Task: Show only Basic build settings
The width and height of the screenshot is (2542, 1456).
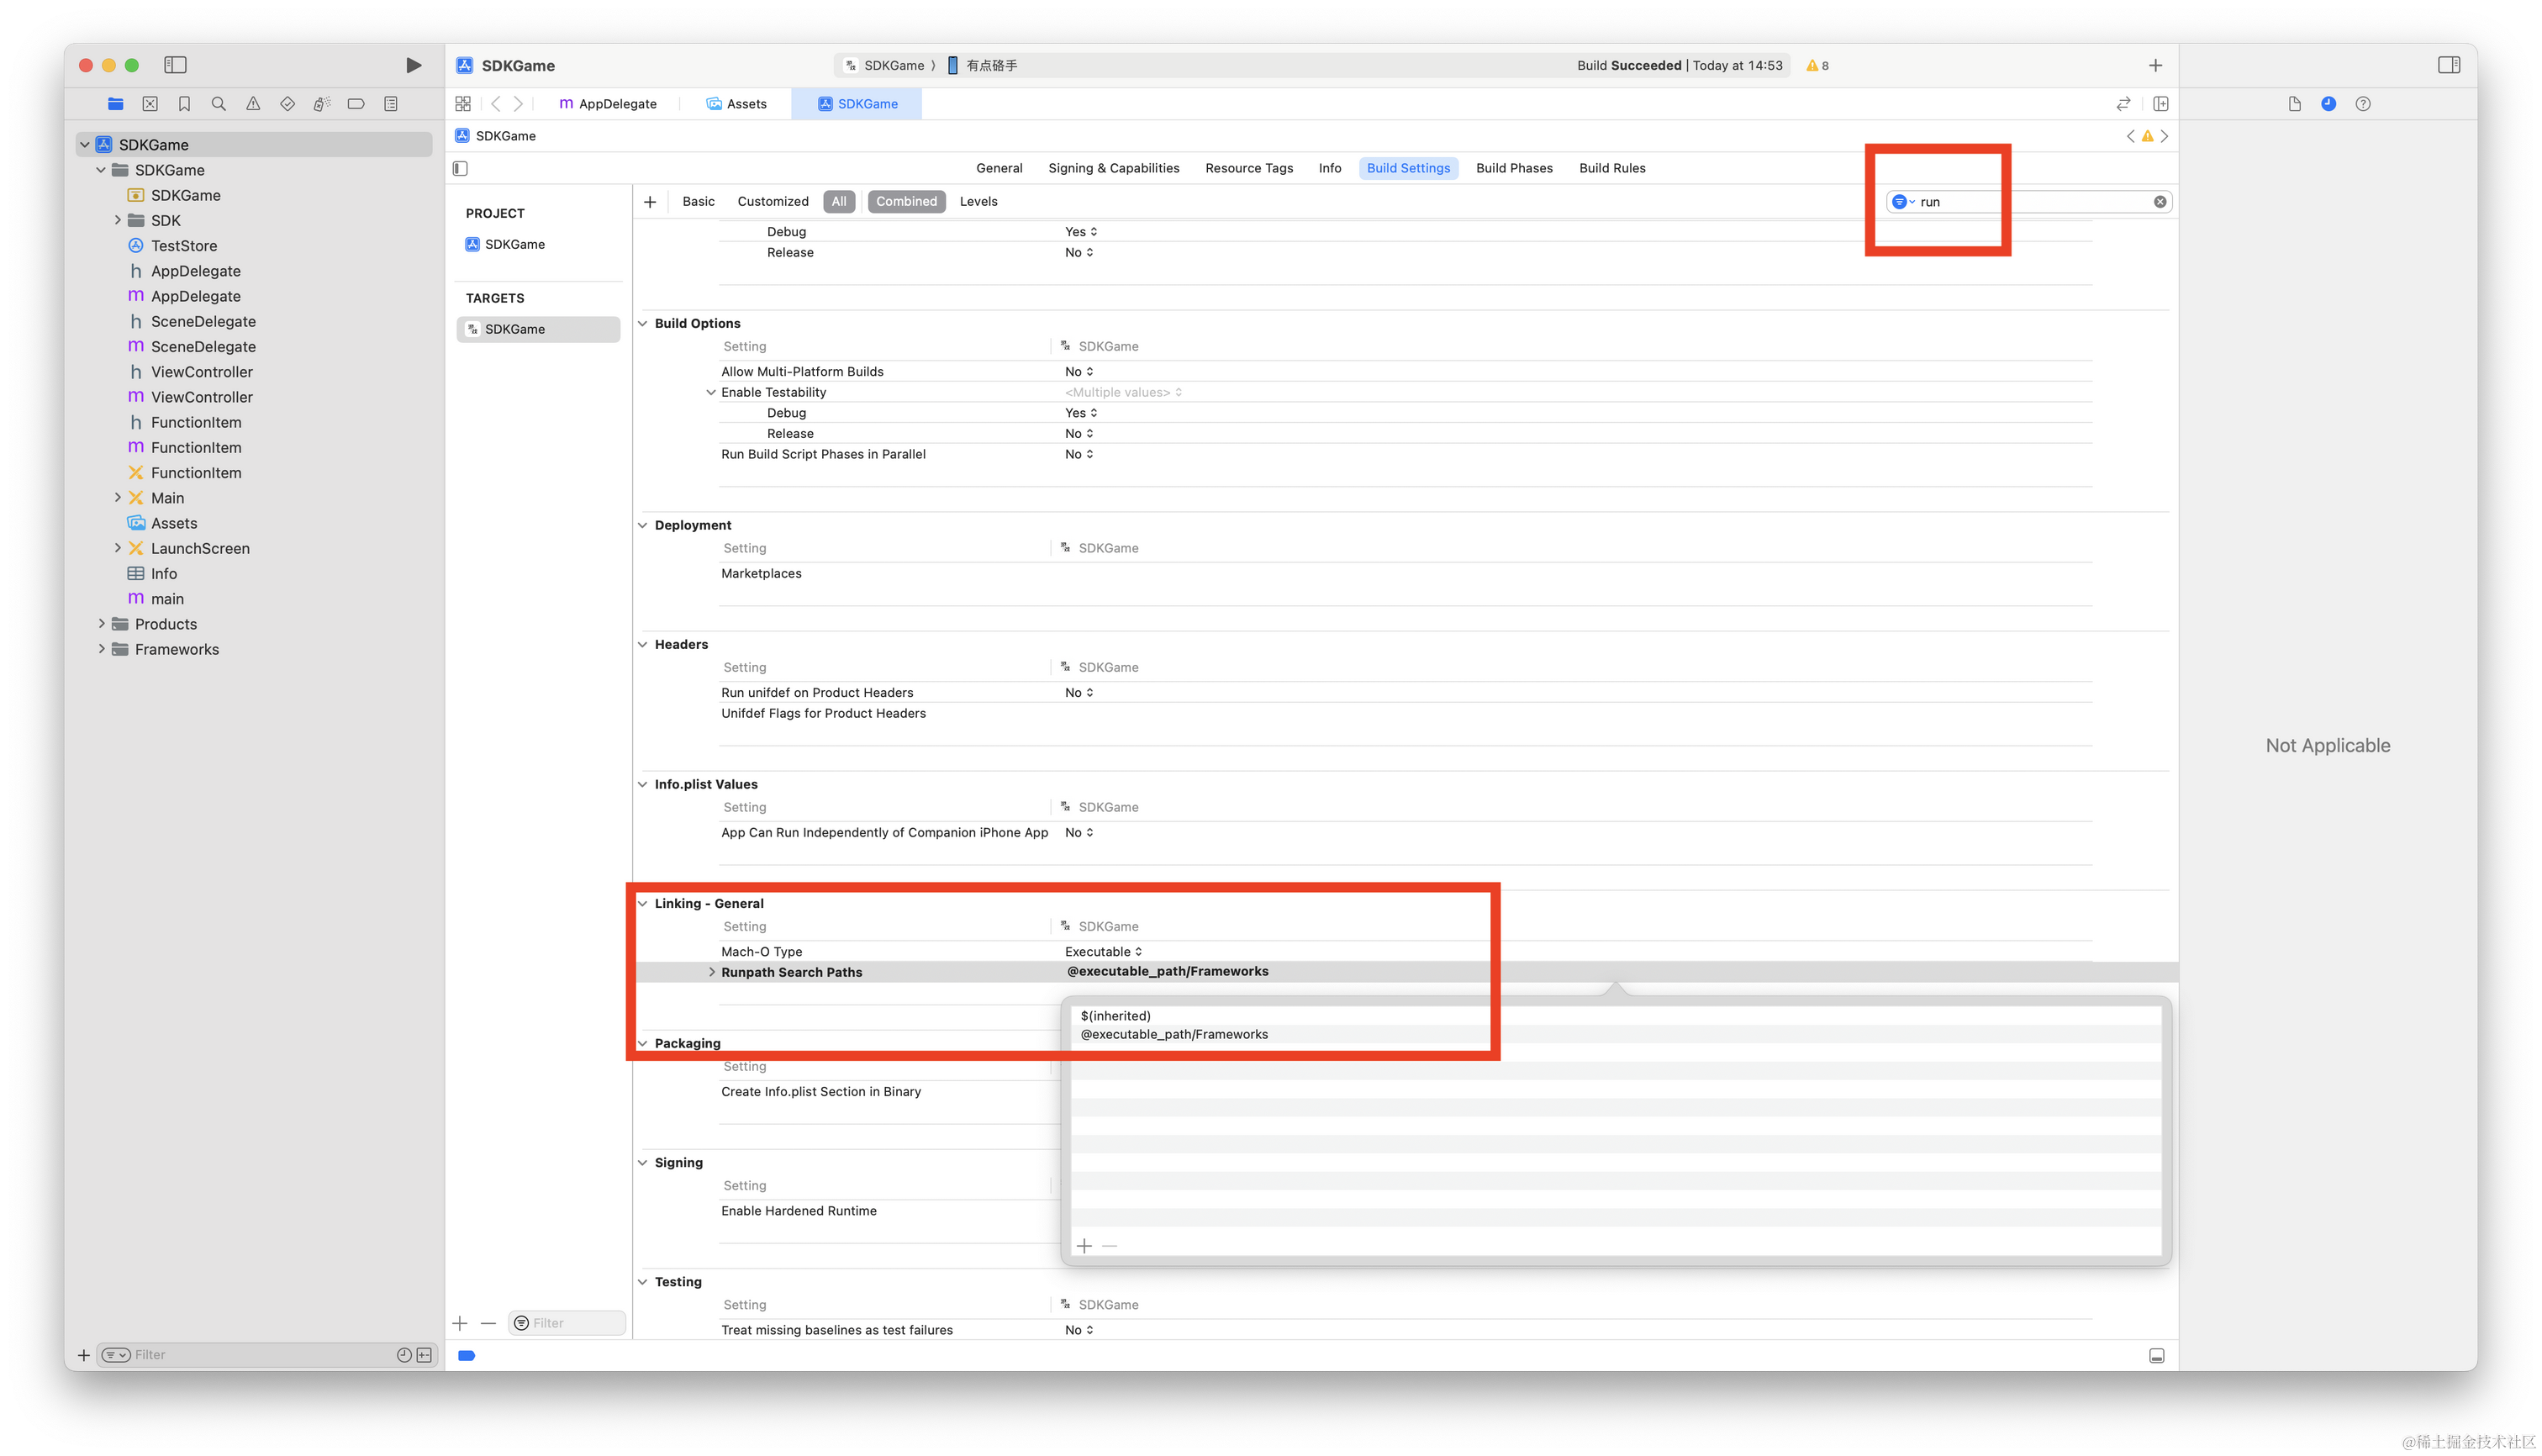Action: coord(698,202)
